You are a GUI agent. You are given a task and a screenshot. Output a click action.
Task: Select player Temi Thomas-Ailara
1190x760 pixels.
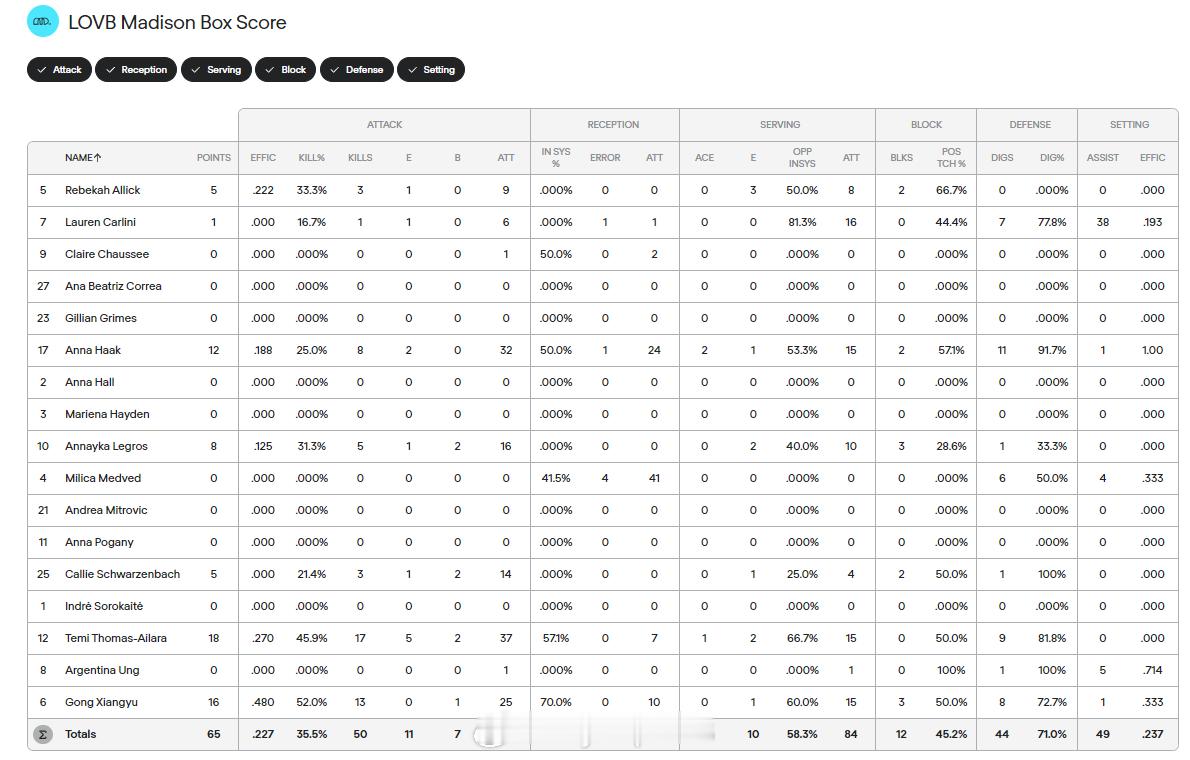115,638
